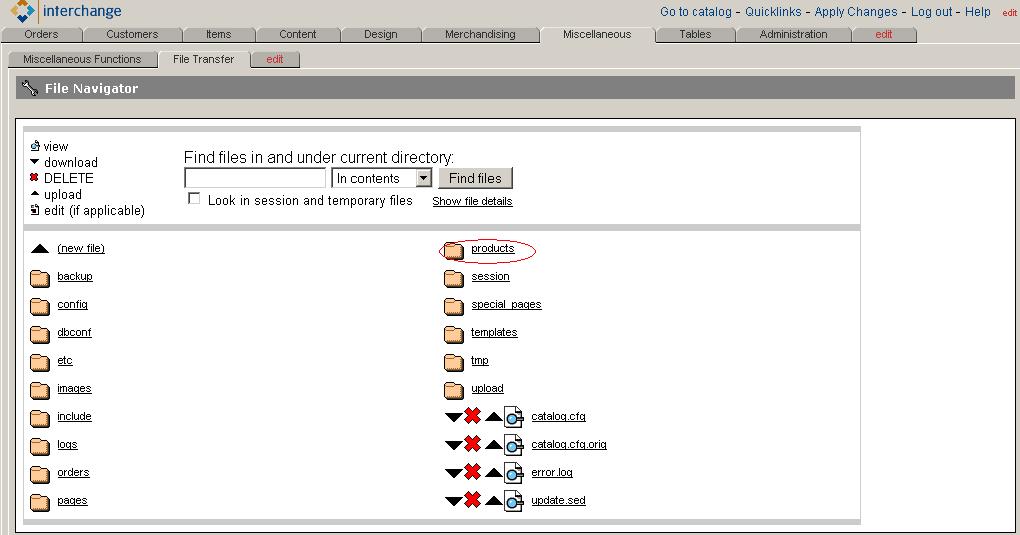Upload over catalog.cfg.orig via up arrow

tap(494, 445)
